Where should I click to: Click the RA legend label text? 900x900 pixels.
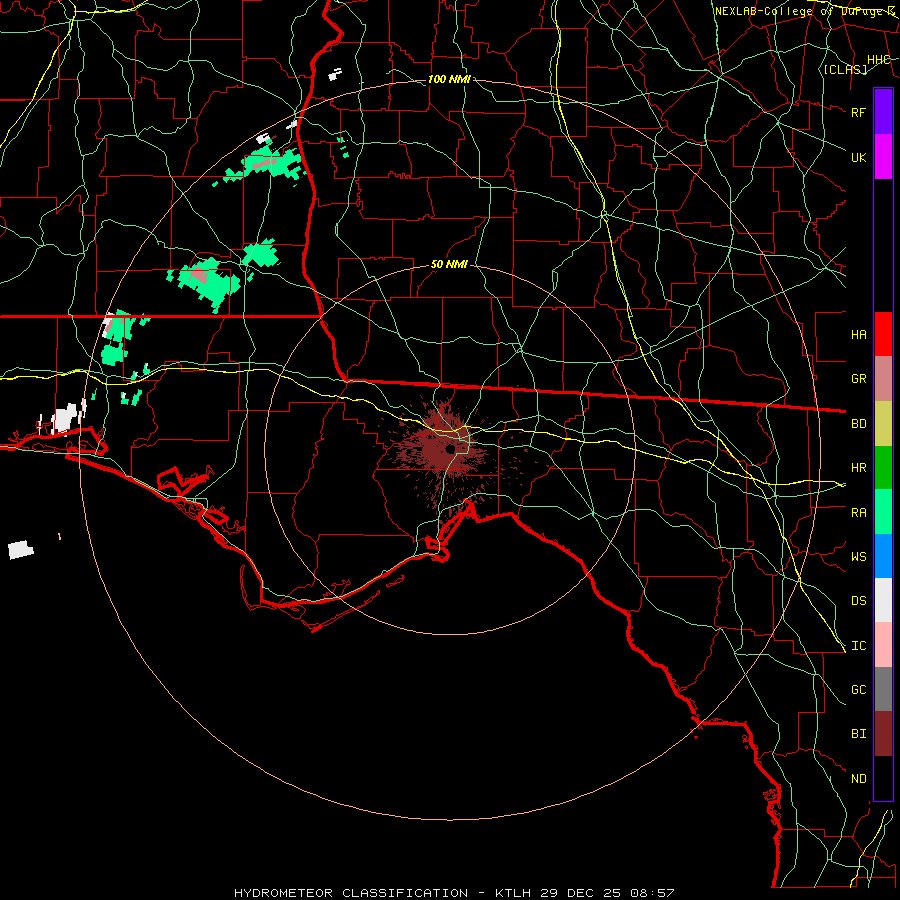(x=859, y=513)
